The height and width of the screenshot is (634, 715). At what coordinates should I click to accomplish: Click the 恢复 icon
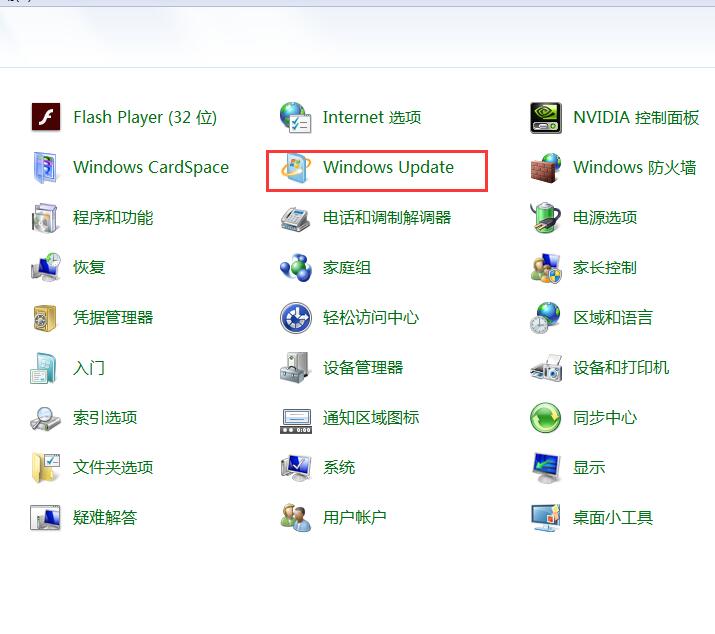coord(46,267)
